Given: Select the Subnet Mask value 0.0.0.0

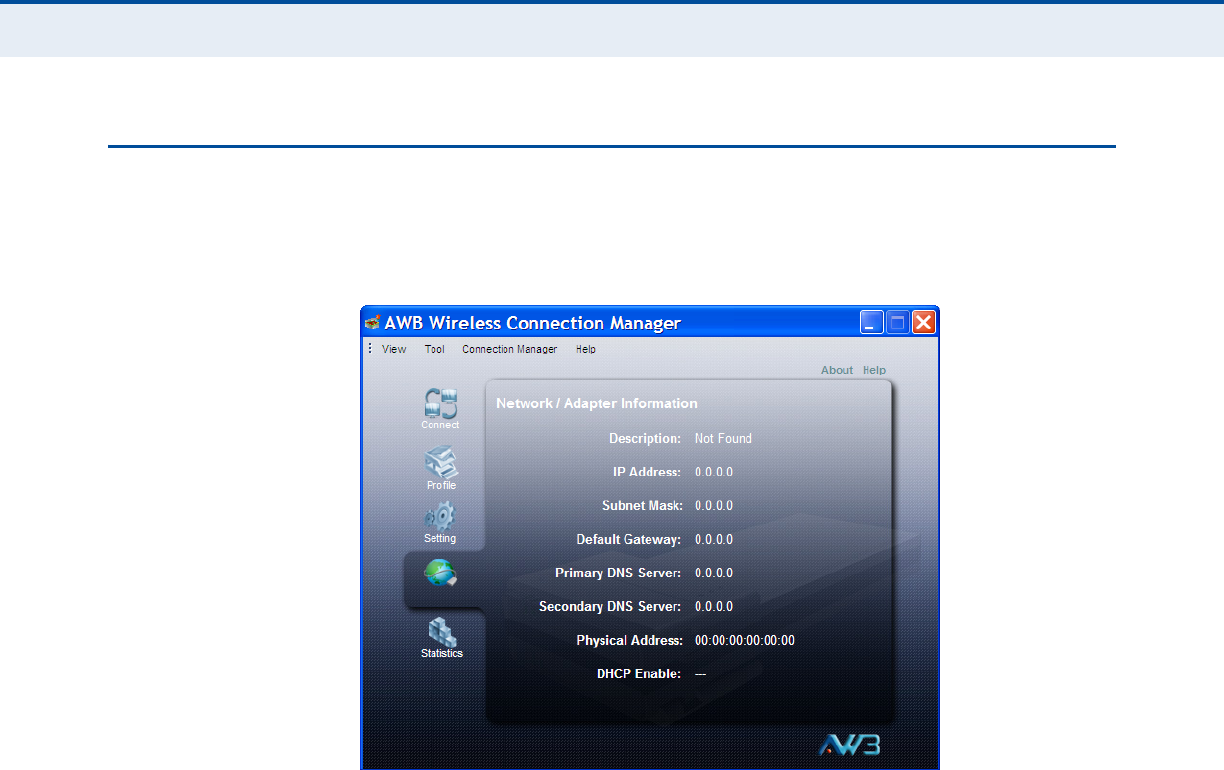Looking at the screenshot, I should (714, 506).
